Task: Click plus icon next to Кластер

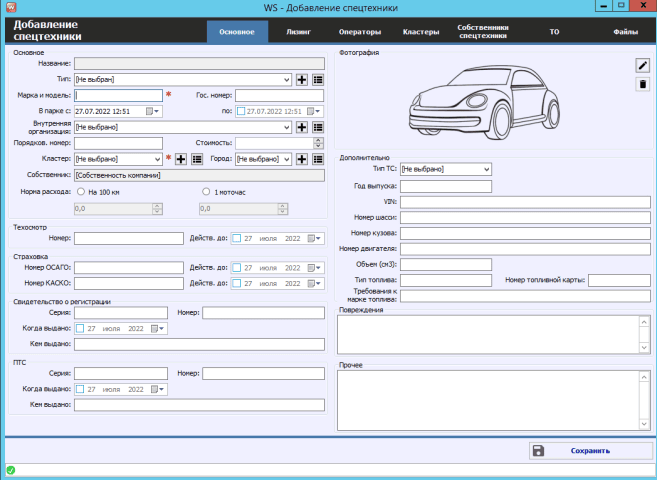Action: point(182,159)
